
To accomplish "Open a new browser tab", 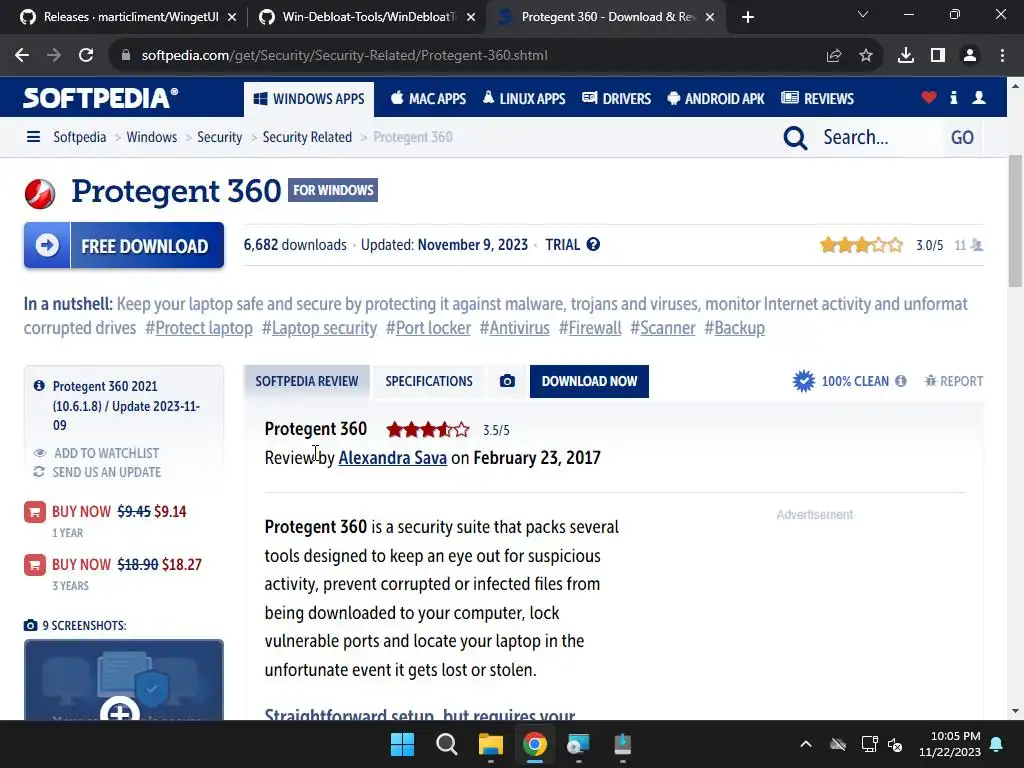I will pyautogui.click(x=748, y=17).
